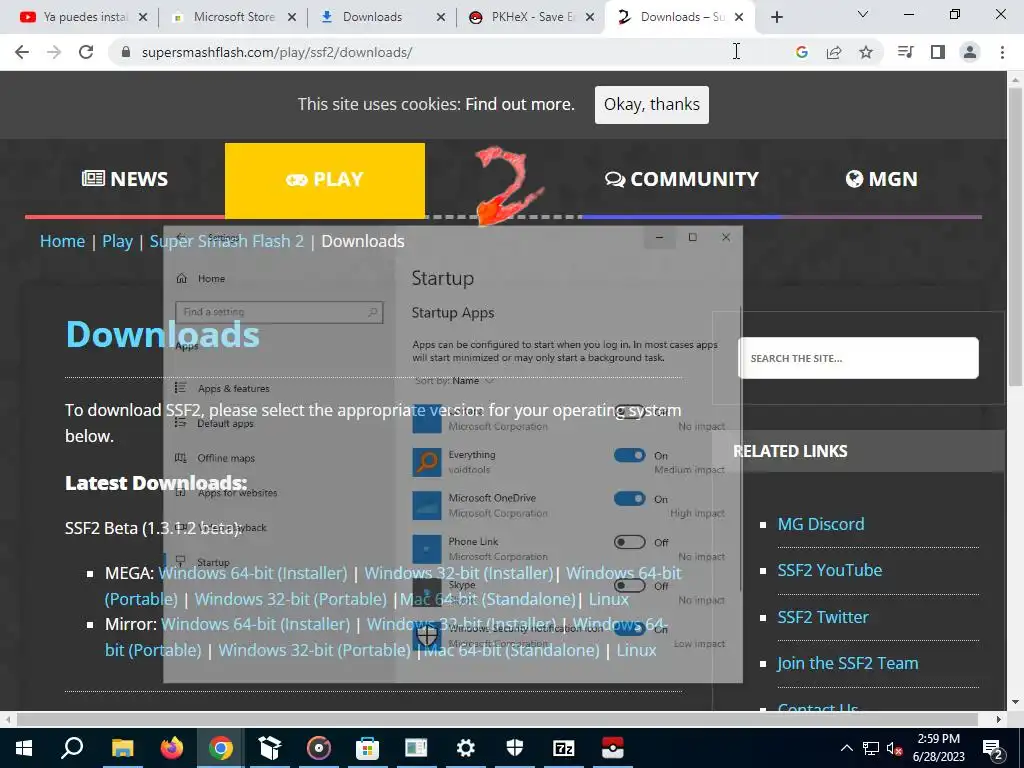Open Windows Security shield in taskbar
This screenshot has height=768, width=1024.
coord(515,748)
